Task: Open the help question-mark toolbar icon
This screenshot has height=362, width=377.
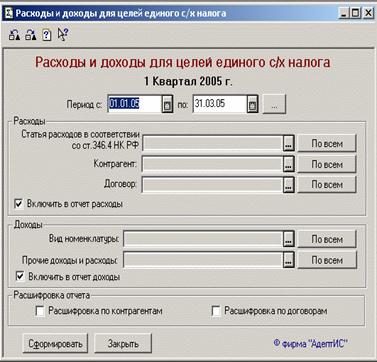Action: pos(47,35)
